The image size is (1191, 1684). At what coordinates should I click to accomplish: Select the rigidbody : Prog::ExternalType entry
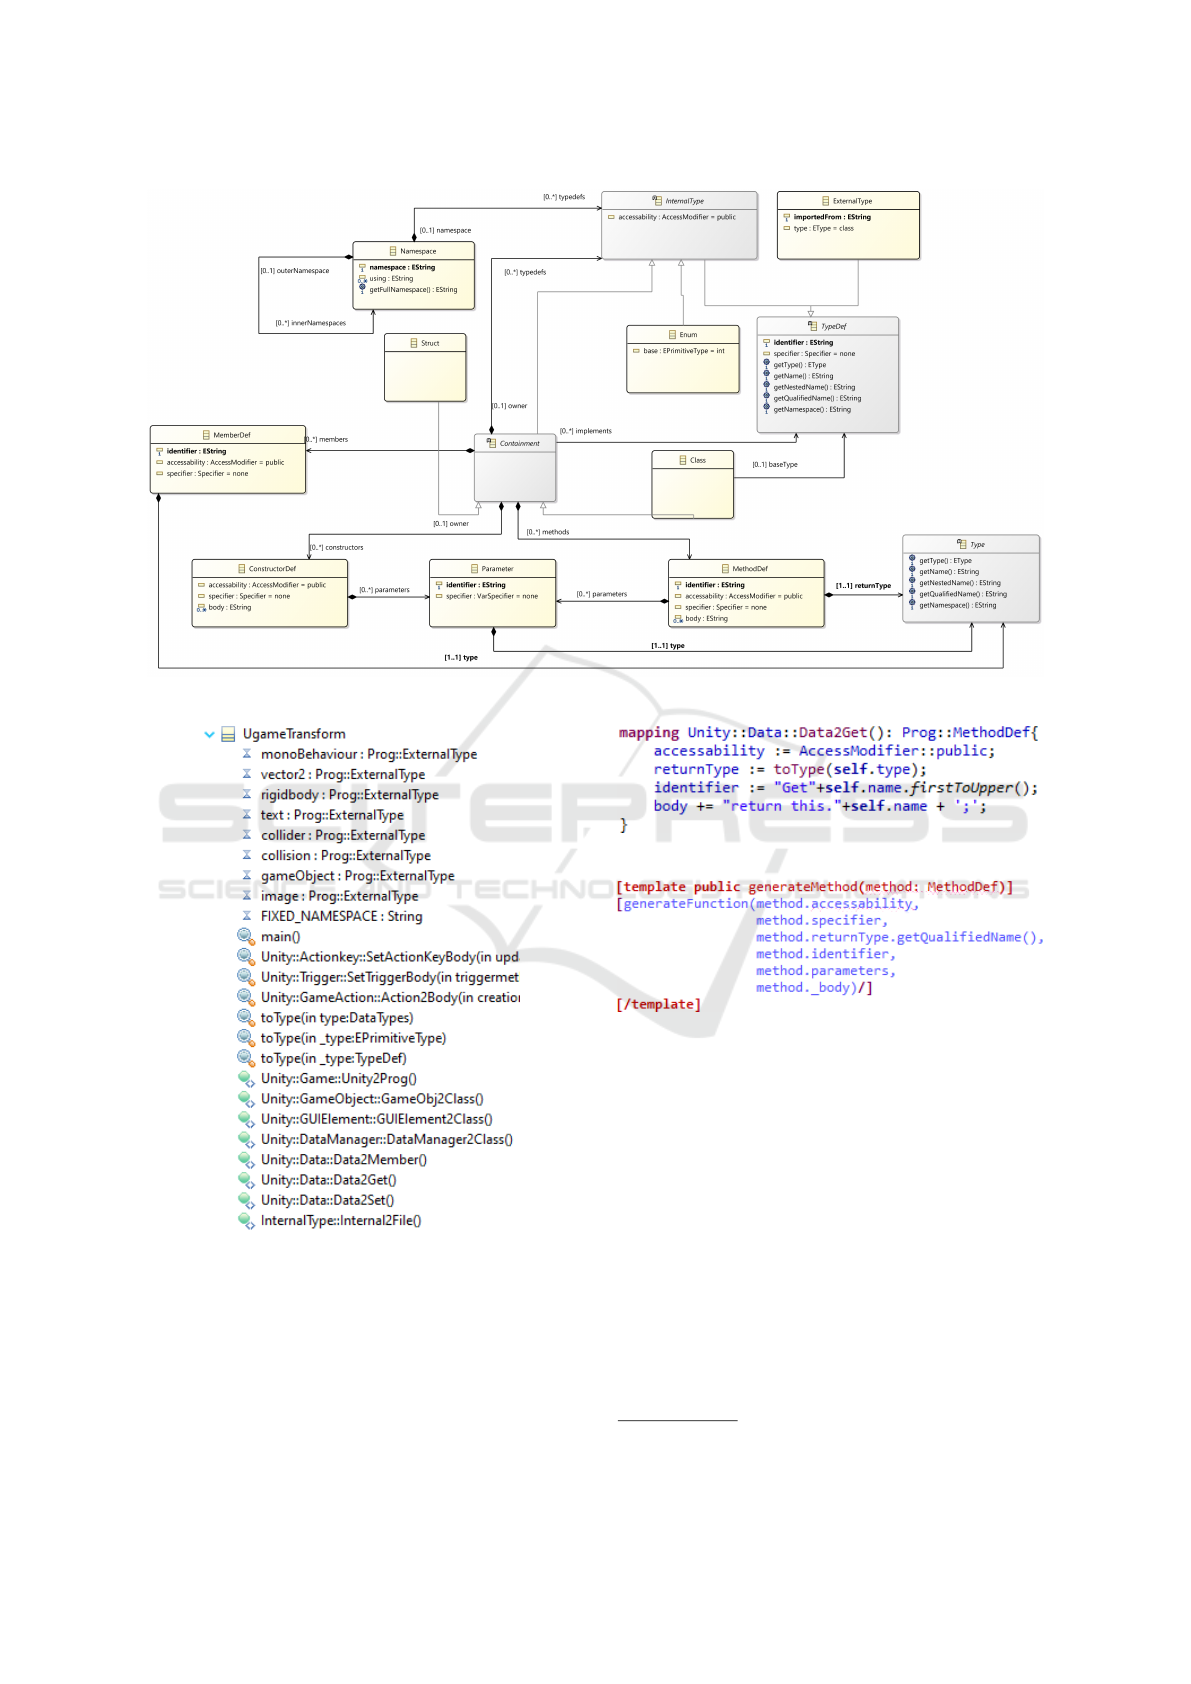click(349, 795)
